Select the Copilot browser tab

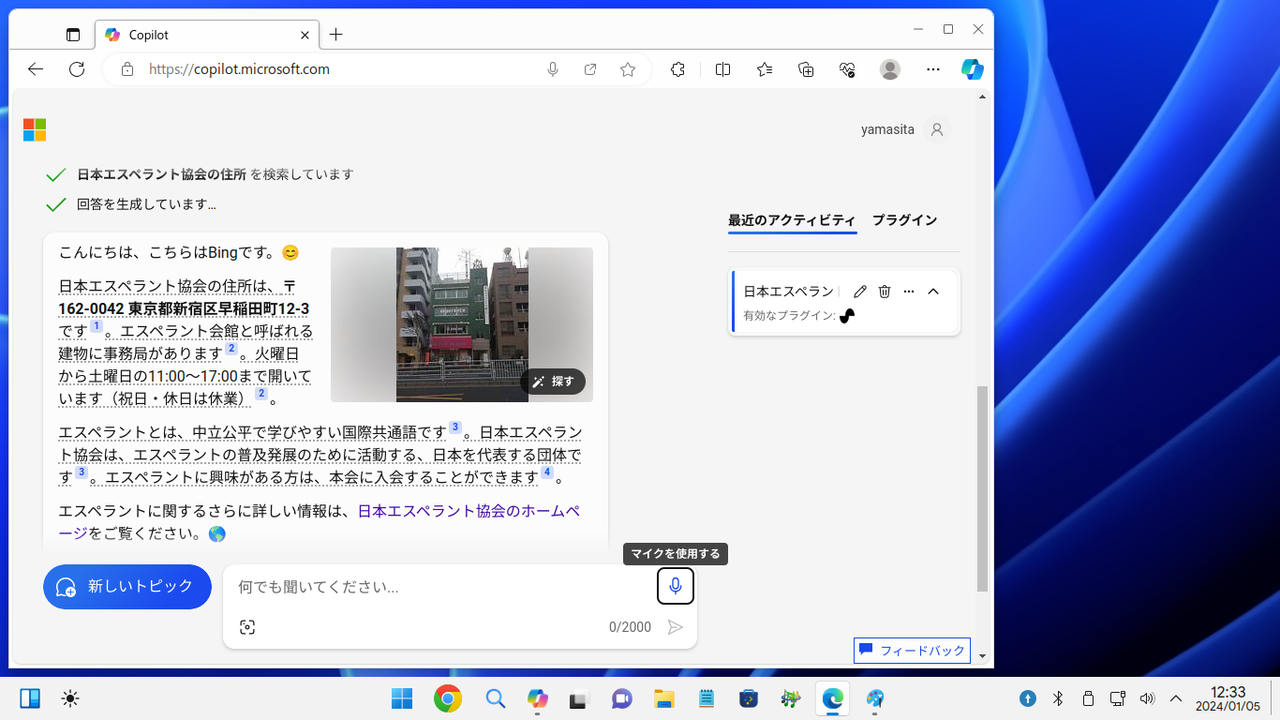pyautogui.click(x=207, y=35)
